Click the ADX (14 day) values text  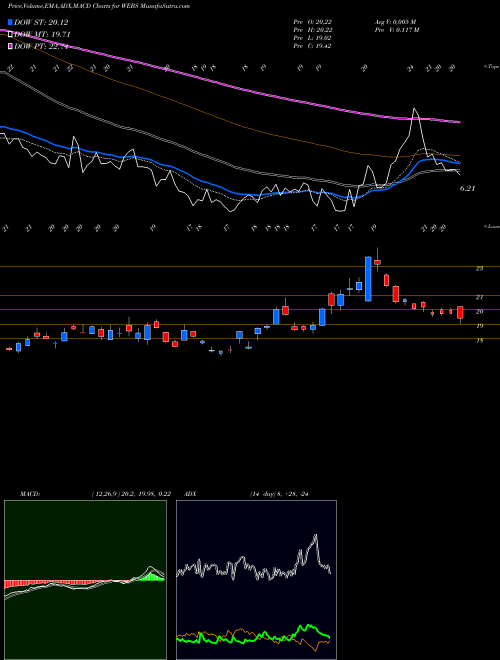pos(279,494)
